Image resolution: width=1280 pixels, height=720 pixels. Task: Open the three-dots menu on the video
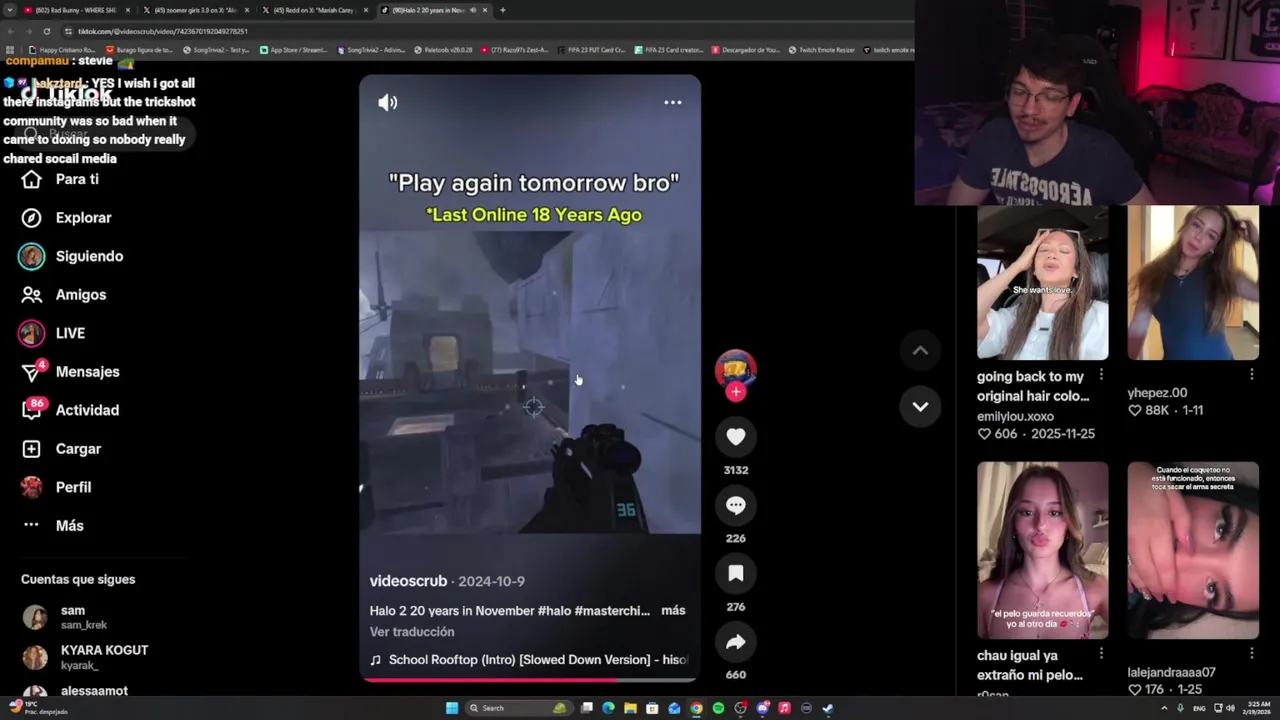[673, 102]
